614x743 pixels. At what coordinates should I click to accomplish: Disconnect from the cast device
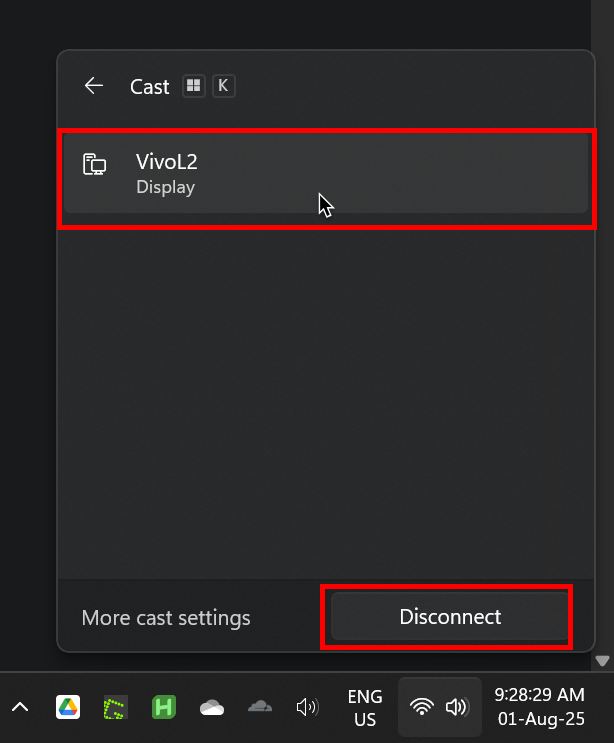[450, 616]
